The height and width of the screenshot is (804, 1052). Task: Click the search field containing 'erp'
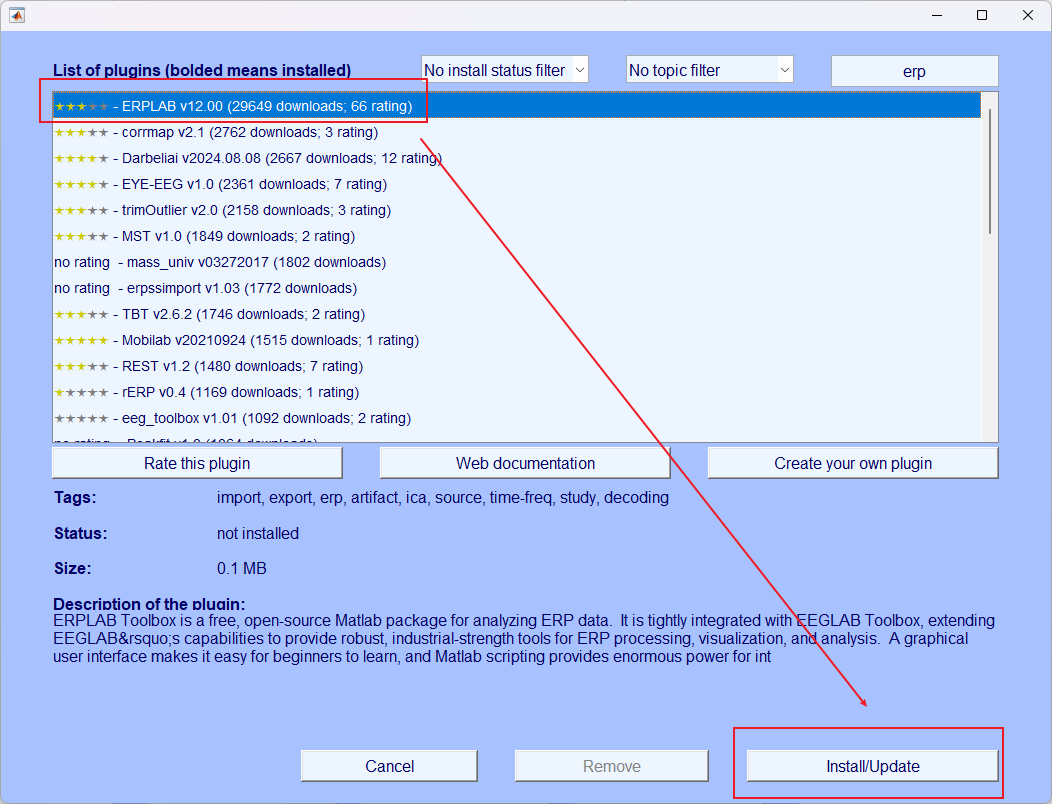pyautogui.click(x=914, y=71)
